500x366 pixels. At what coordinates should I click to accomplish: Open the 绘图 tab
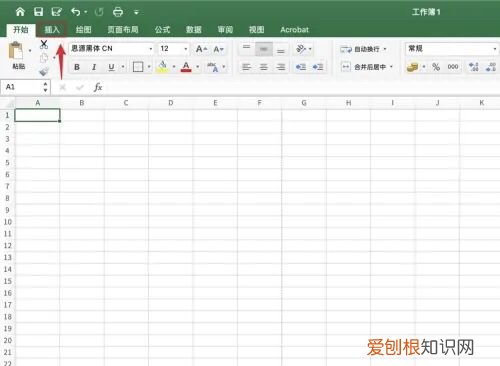coord(83,30)
